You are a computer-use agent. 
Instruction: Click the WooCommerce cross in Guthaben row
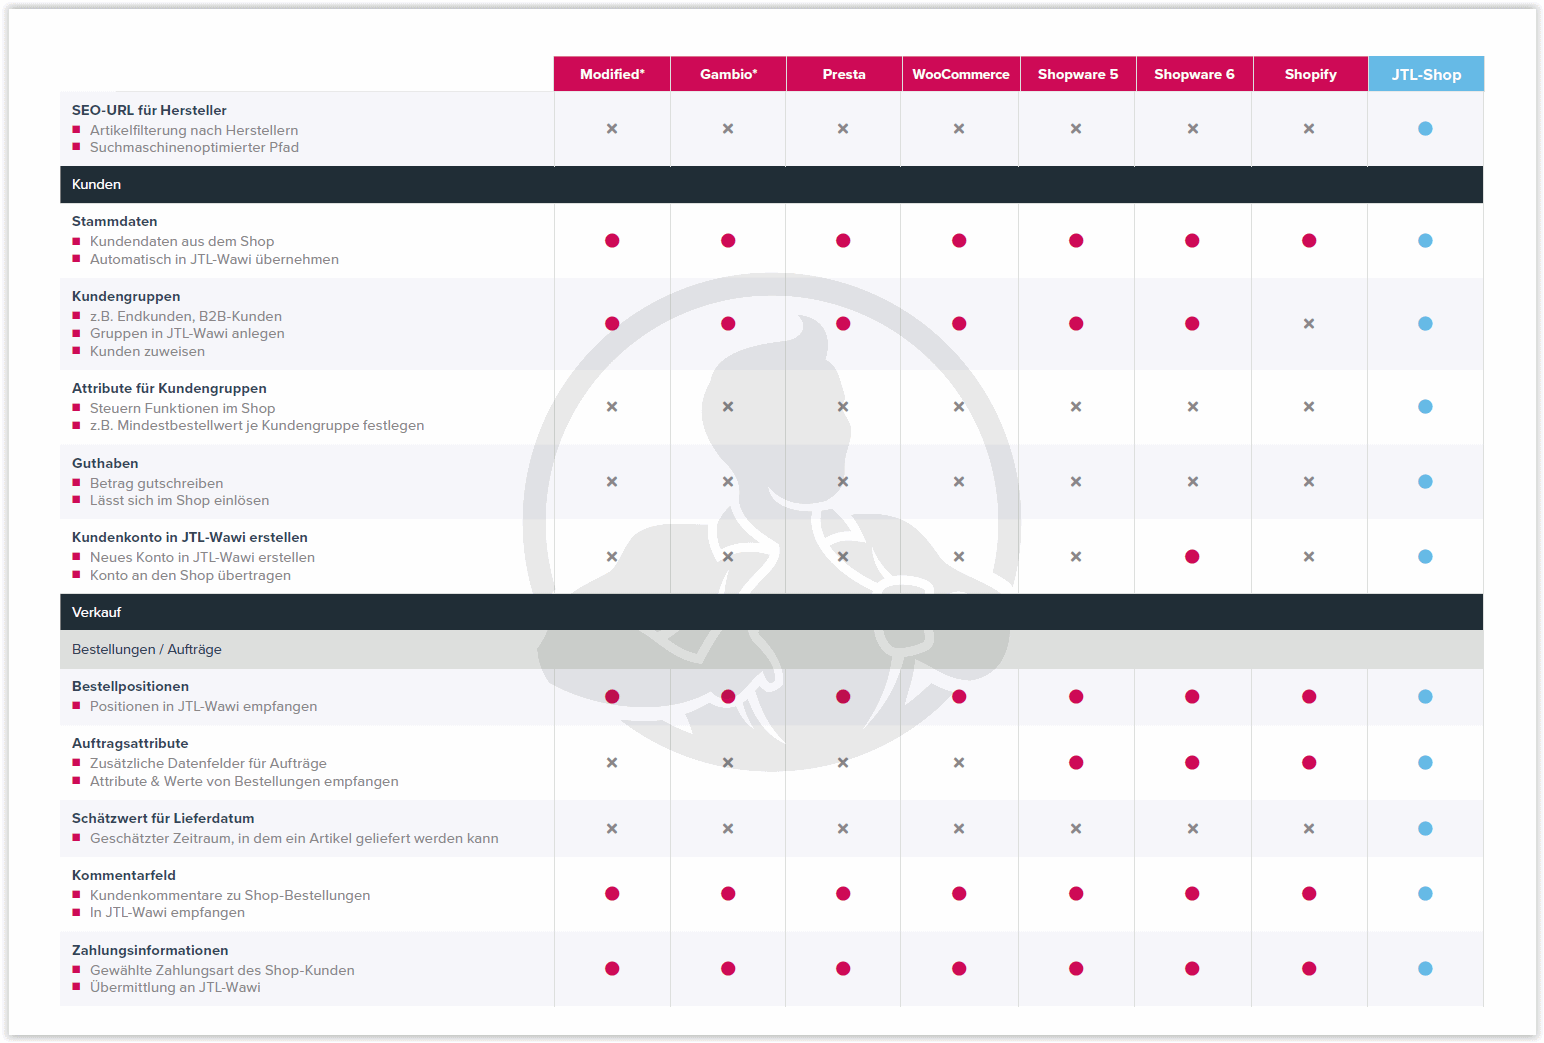tap(959, 482)
